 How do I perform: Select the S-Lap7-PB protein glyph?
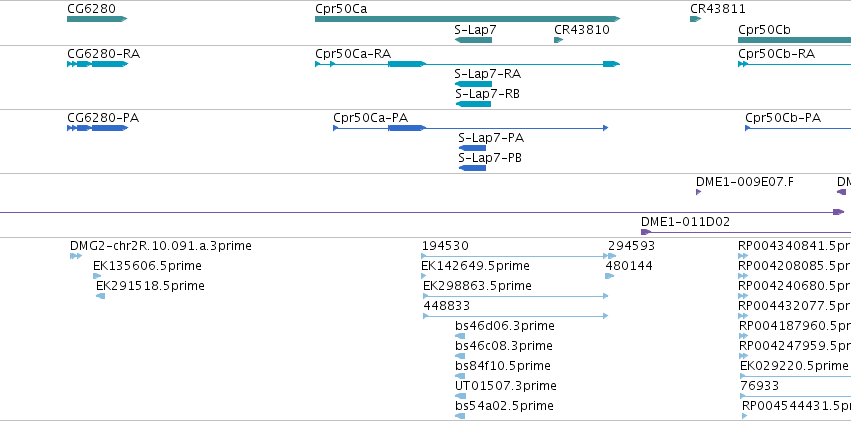pos(472,168)
